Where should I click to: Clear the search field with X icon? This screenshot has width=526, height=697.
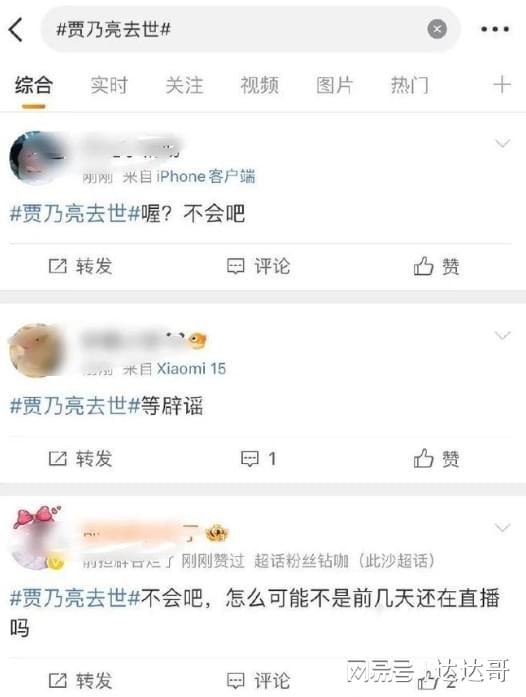pos(437,29)
